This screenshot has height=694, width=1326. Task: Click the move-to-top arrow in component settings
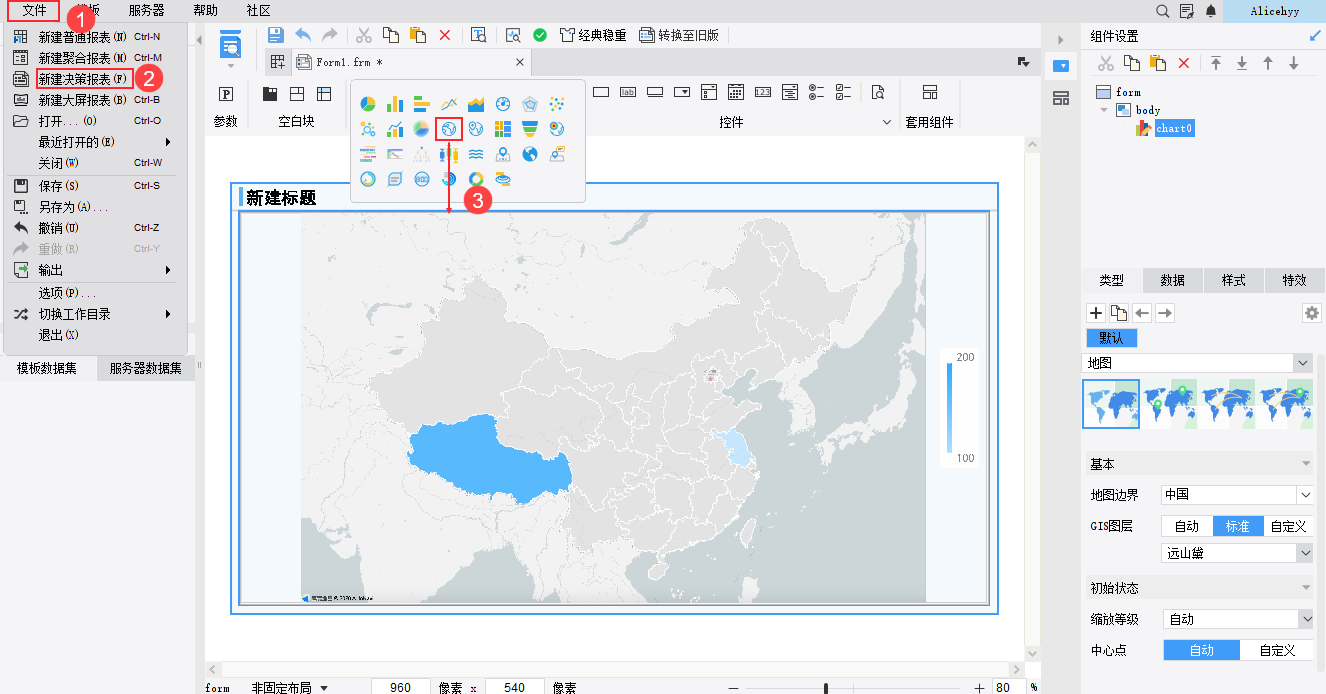click(1216, 63)
